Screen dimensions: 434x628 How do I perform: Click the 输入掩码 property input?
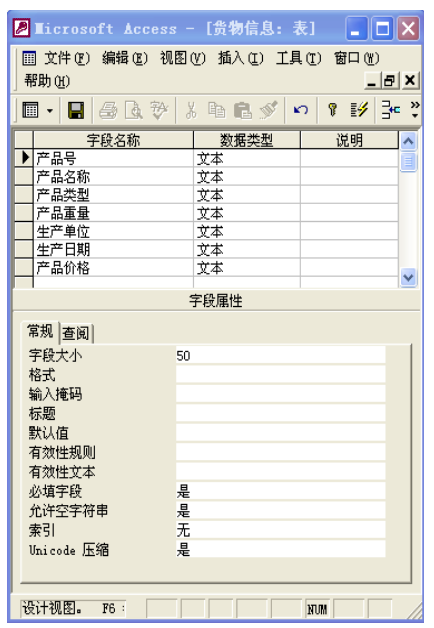tap(281, 394)
